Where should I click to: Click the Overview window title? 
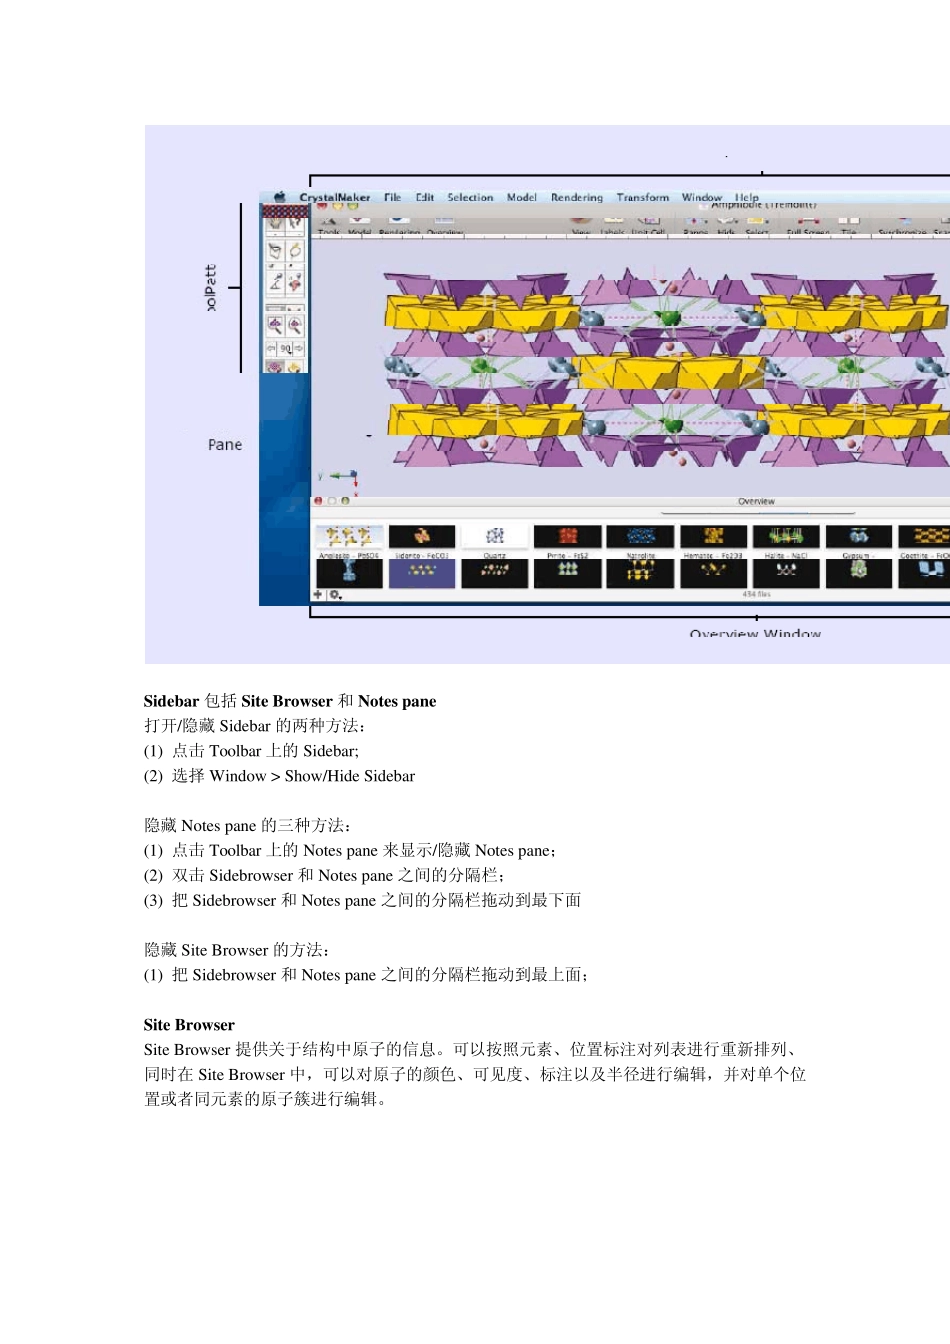pyautogui.click(x=756, y=501)
